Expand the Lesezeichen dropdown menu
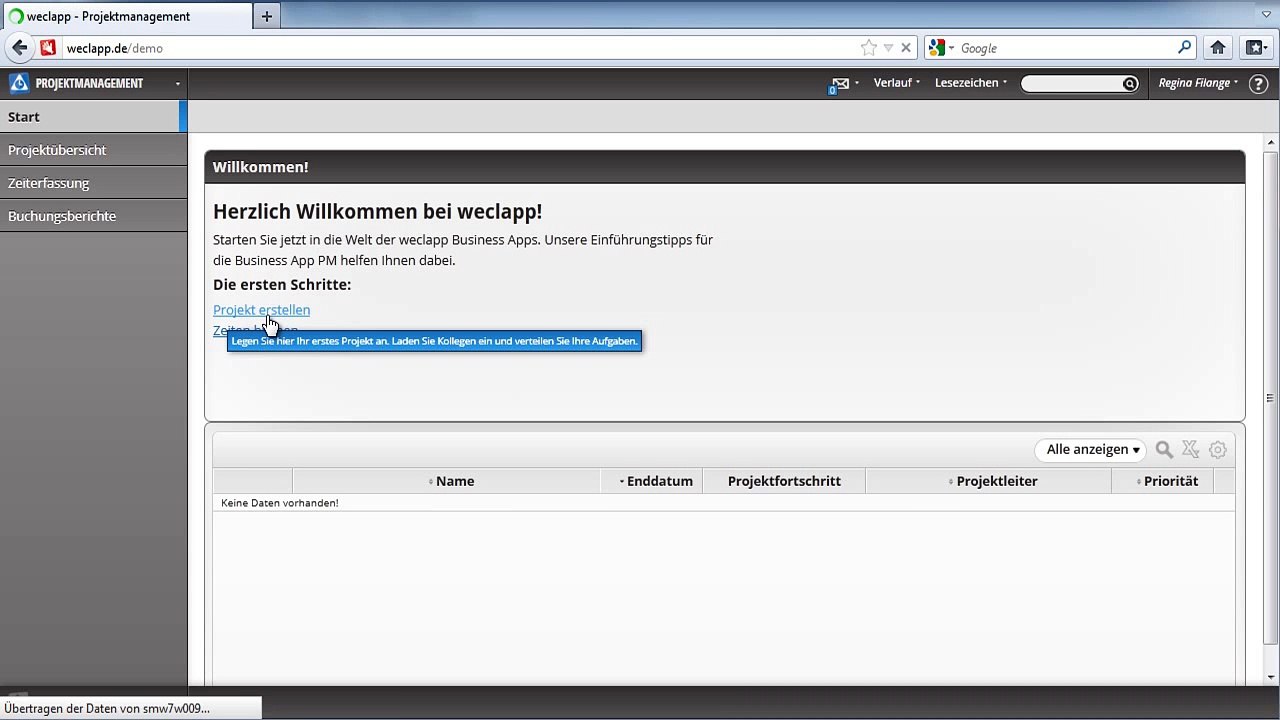The width and height of the screenshot is (1280, 720). click(971, 83)
